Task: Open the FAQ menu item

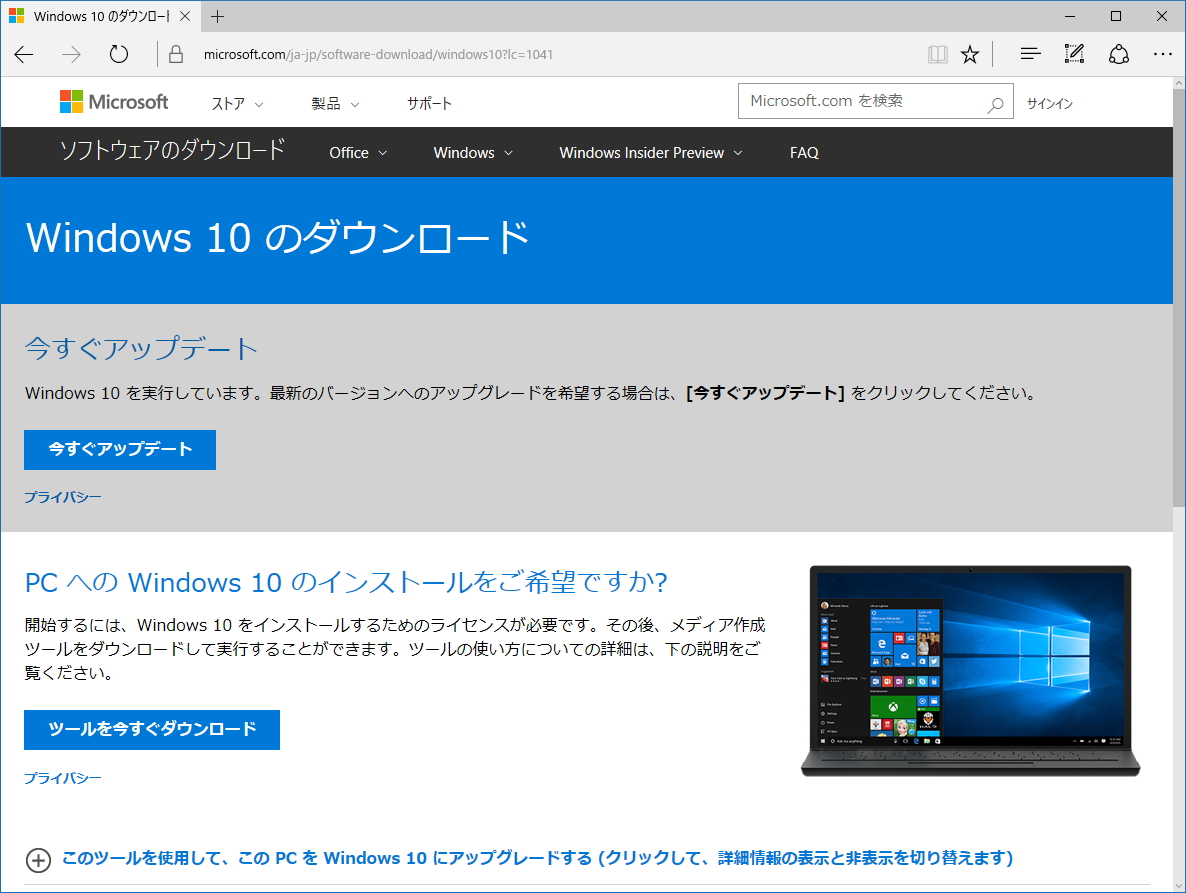Action: pyautogui.click(x=803, y=152)
